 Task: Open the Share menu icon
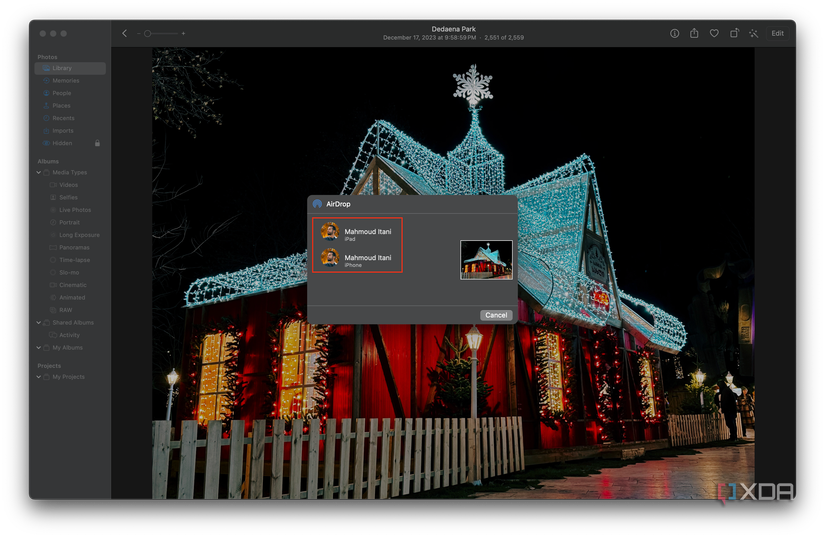pos(694,33)
